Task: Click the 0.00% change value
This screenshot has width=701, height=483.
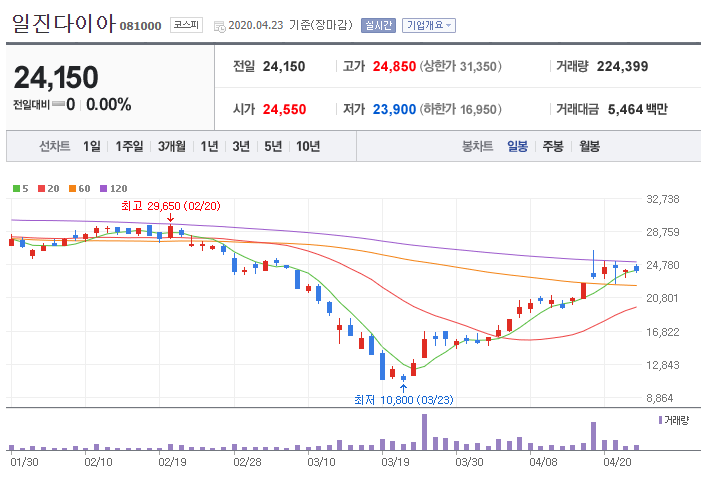Action: point(109,105)
